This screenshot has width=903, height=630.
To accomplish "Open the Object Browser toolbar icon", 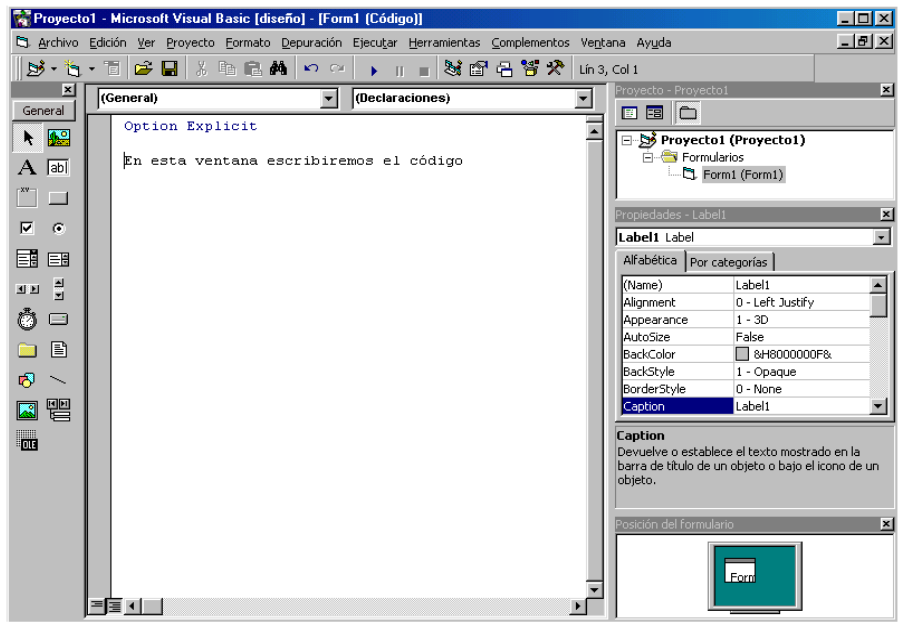I will click(x=530, y=69).
